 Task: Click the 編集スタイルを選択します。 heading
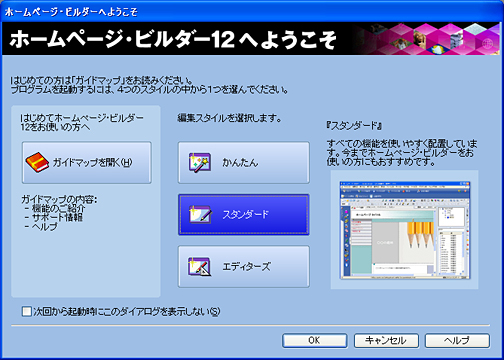coord(229,118)
